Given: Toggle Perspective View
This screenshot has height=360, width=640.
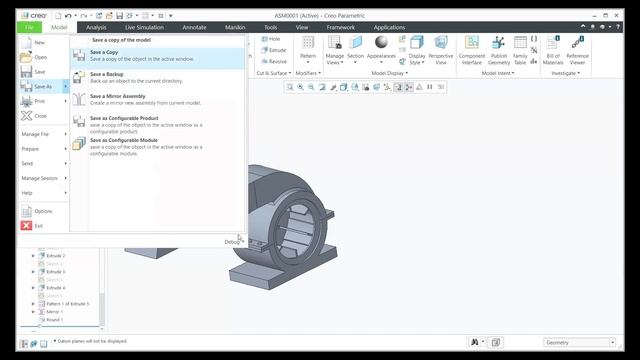Looking at the screenshot, I should [x=441, y=50].
